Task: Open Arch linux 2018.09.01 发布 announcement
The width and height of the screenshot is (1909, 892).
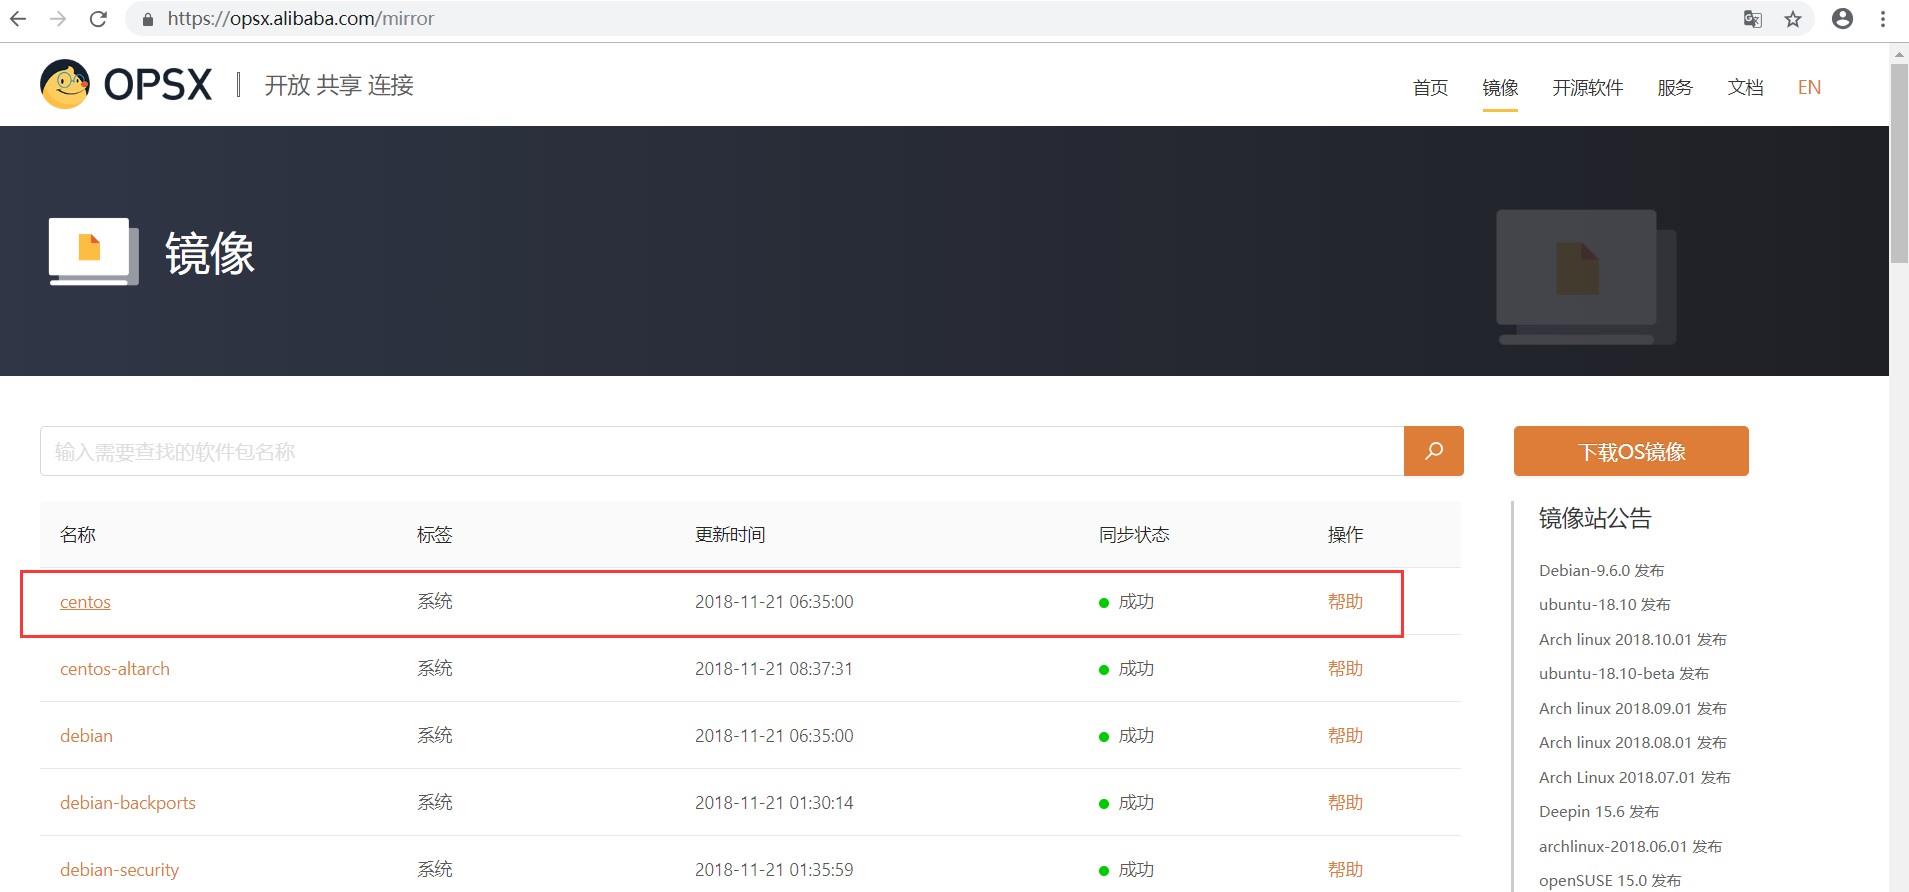Action: coord(1632,709)
